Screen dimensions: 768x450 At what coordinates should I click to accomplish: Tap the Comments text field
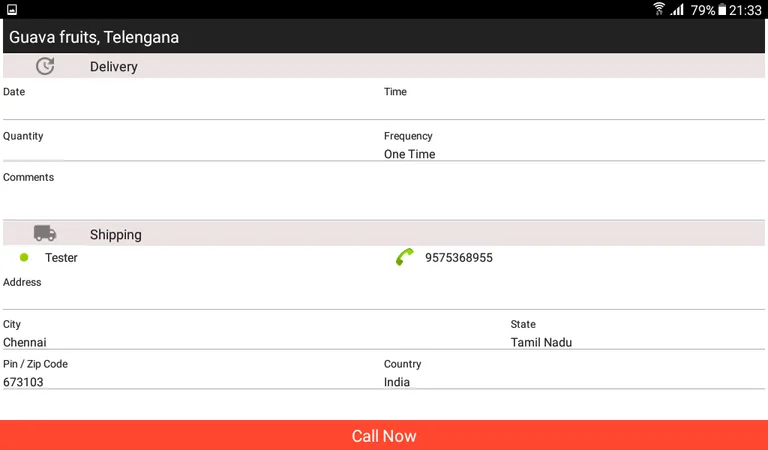(383, 200)
